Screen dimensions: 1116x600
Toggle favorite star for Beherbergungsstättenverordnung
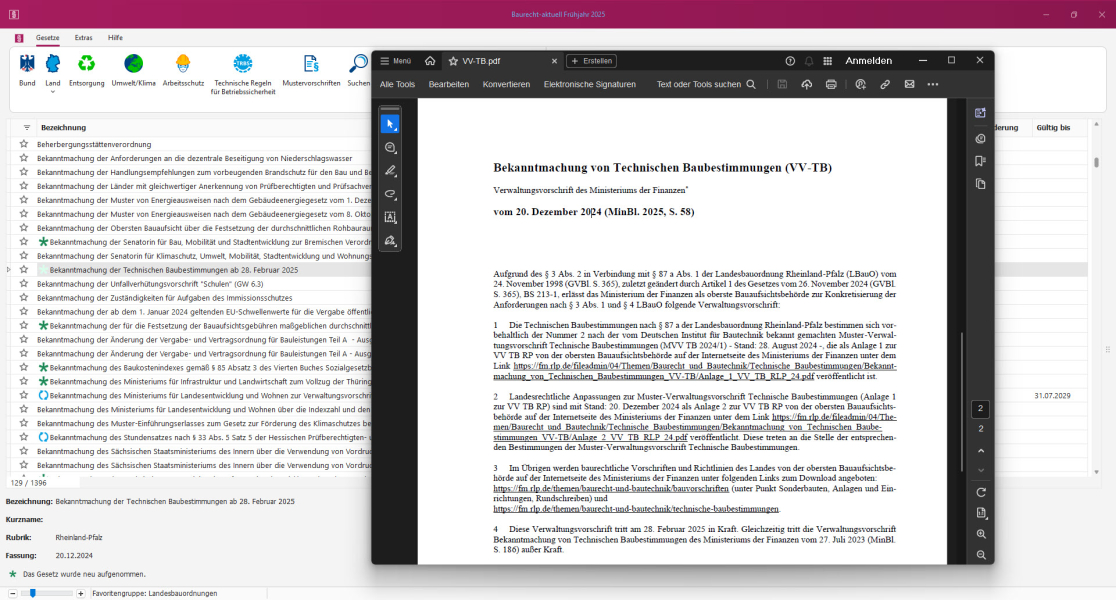click(23, 144)
